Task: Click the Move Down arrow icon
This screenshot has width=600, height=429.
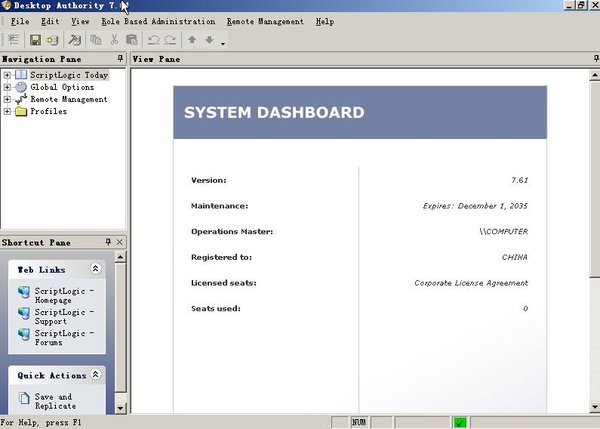Action: click(209, 39)
